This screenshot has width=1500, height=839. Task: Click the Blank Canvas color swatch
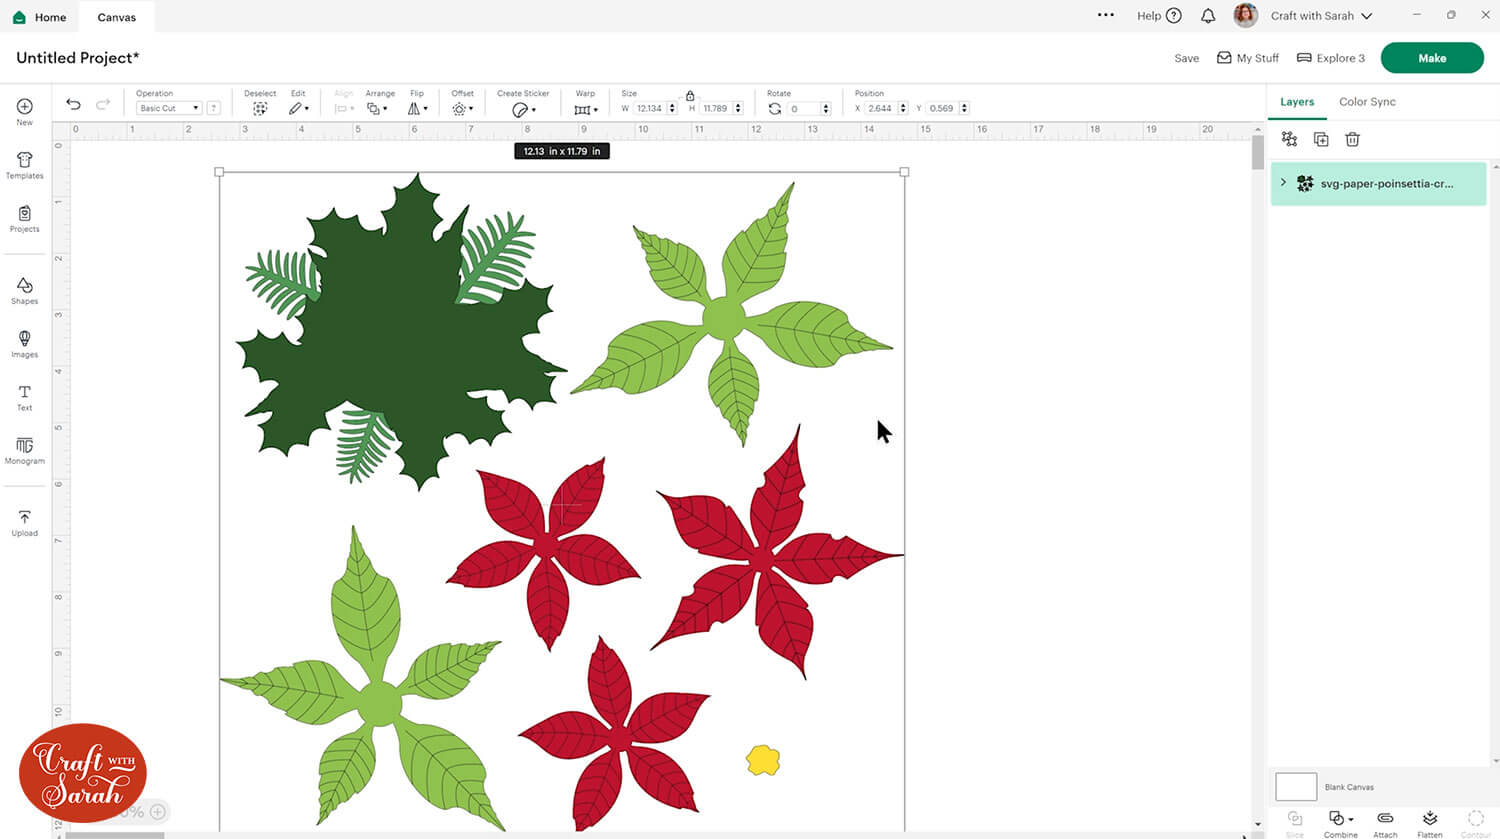click(x=1296, y=786)
